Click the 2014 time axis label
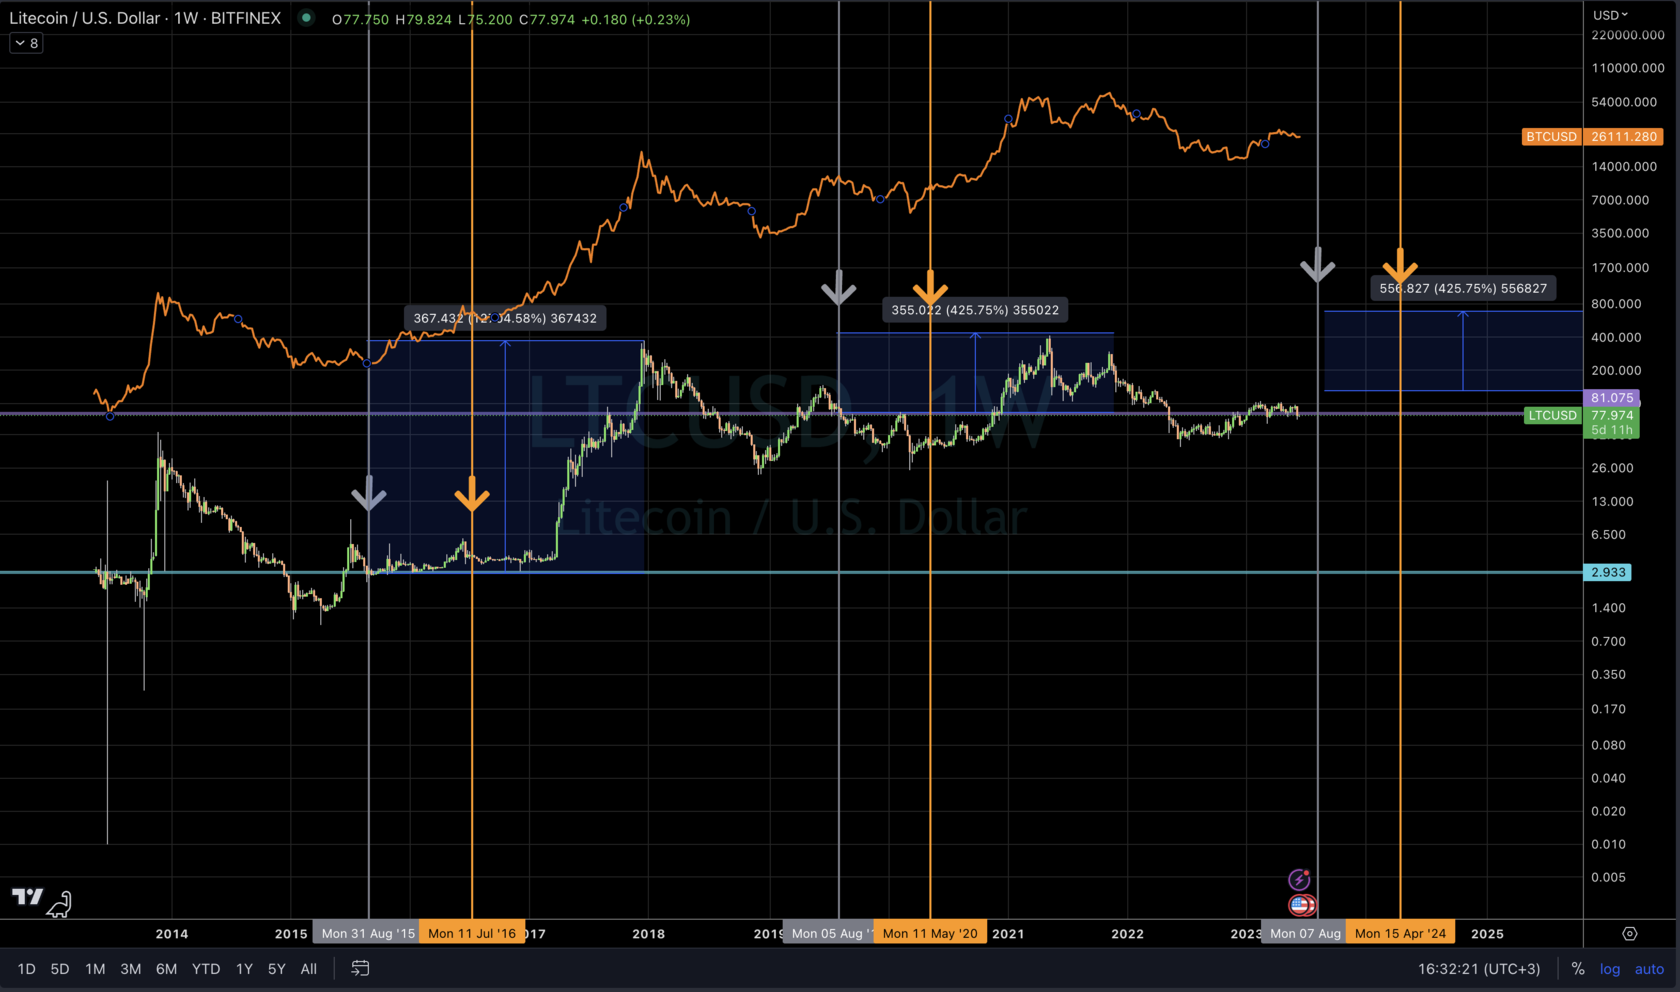 [172, 933]
